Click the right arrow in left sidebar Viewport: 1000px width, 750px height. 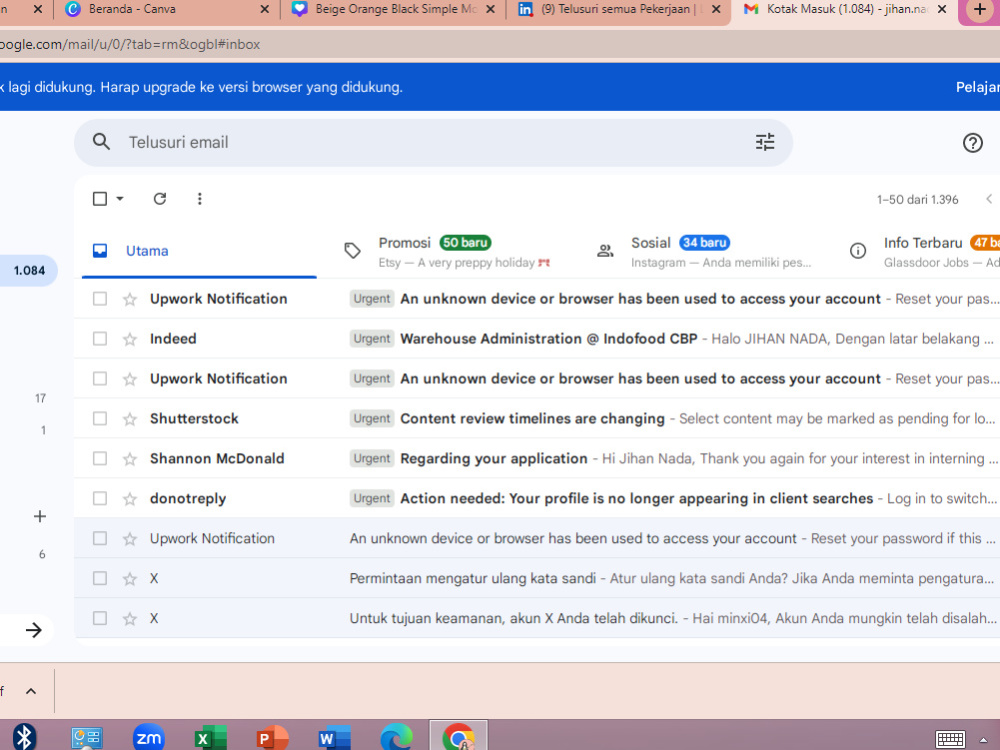point(33,630)
